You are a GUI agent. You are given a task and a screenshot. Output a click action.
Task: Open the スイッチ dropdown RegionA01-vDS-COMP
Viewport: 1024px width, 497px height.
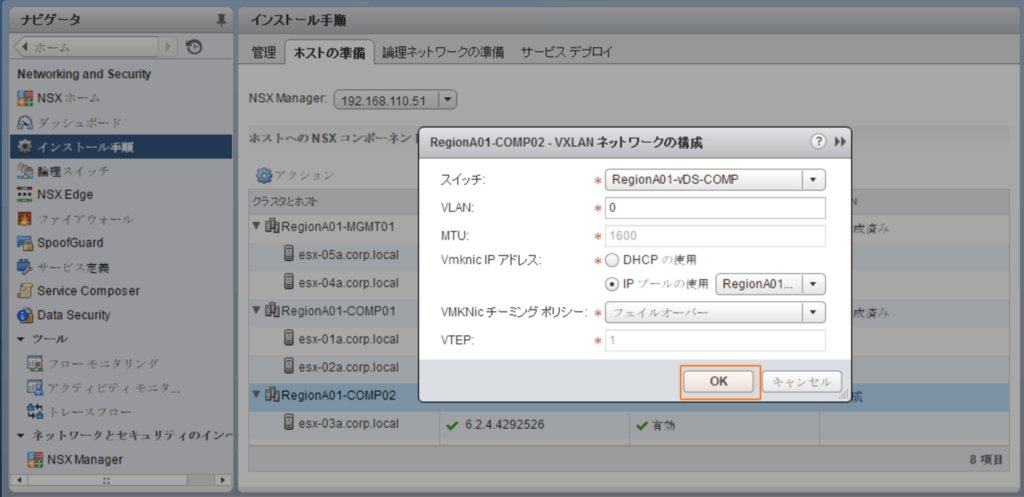pyautogui.click(x=715, y=180)
